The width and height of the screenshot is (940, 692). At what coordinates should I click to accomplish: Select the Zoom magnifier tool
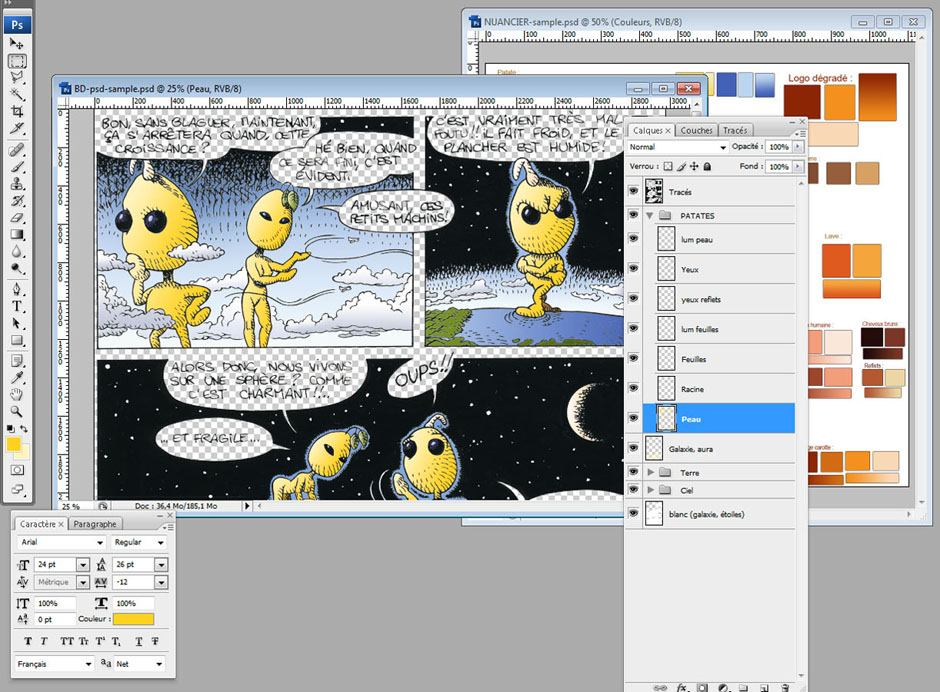[x=17, y=411]
